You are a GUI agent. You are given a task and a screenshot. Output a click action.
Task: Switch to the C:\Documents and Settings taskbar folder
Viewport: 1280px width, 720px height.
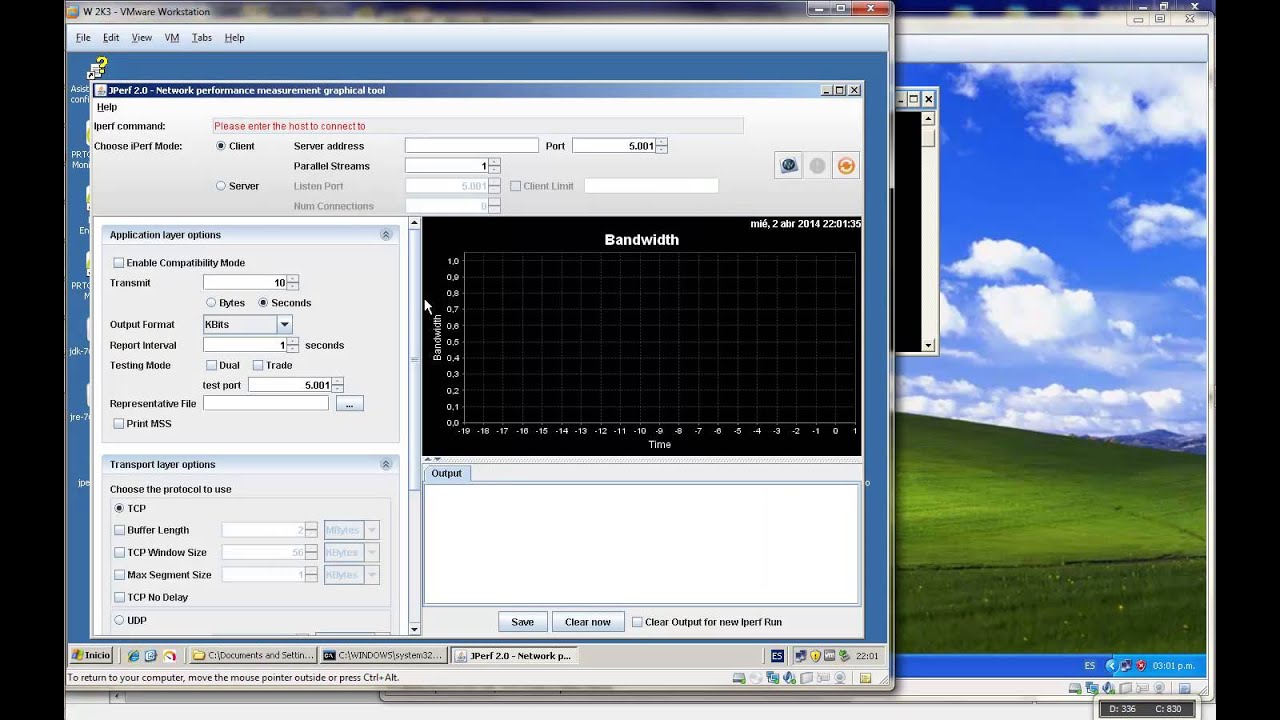(253, 656)
